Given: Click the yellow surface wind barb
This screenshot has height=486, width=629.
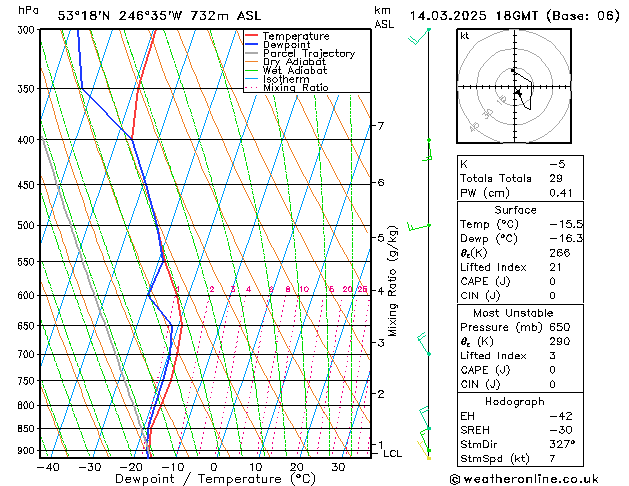Looking at the screenshot, I should pos(424,450).
